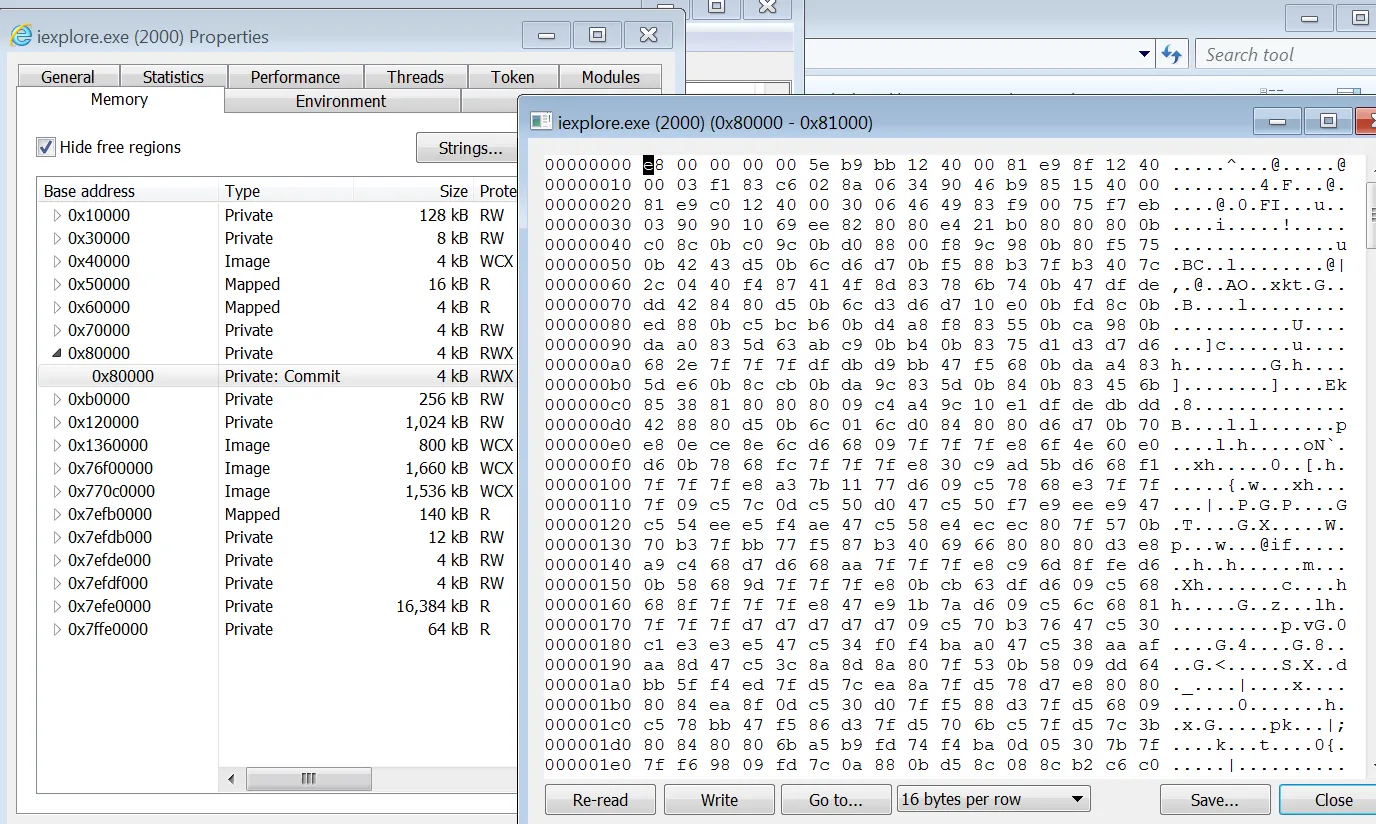Click the 128 kB size cell
The height and width of the screenshot is (824, 1376).
443,215
